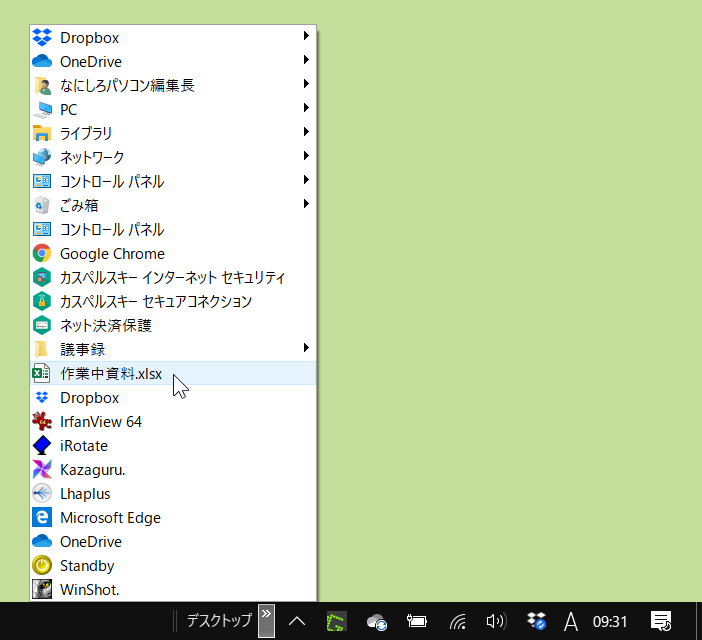Click the ライブラリ library icon

click(x=42, y=133)
